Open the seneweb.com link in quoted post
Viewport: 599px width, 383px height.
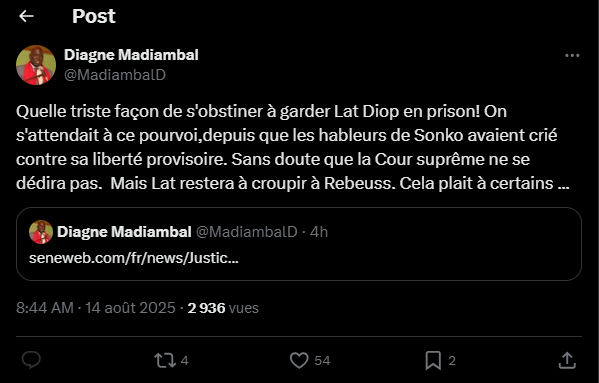134,258
